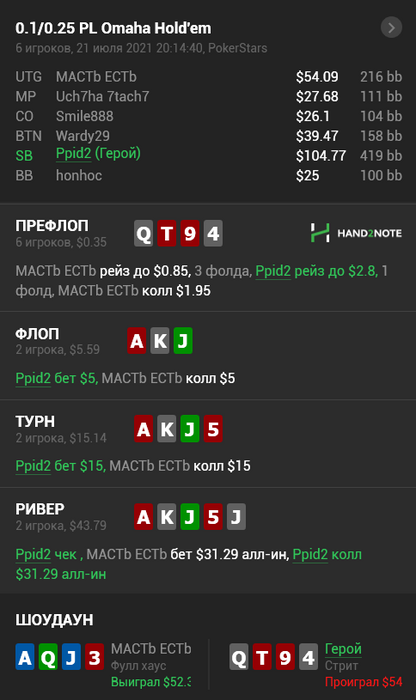This screenshot has height=700, width=416.
Task: Click the red 5 card on the turn
Action: pos(213,429)
